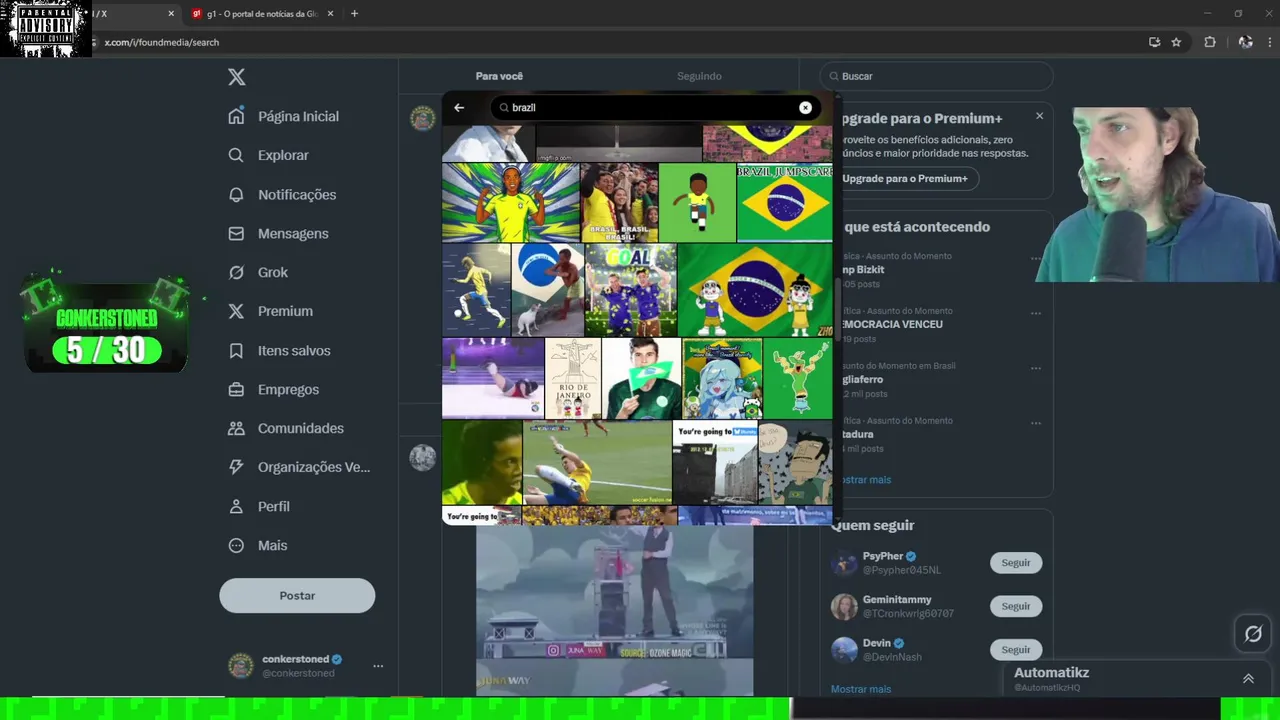Open the Perfil person icon

click(x=236, y=506)
